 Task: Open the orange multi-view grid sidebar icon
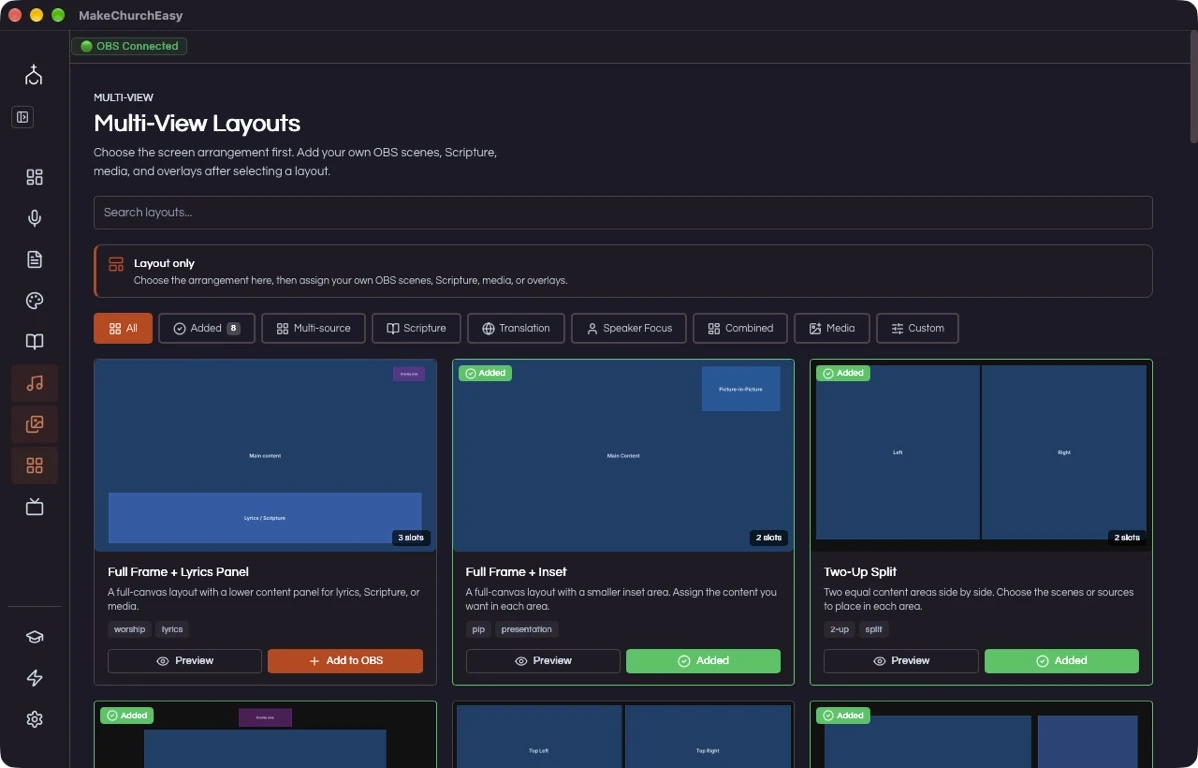tap(34, 465)
